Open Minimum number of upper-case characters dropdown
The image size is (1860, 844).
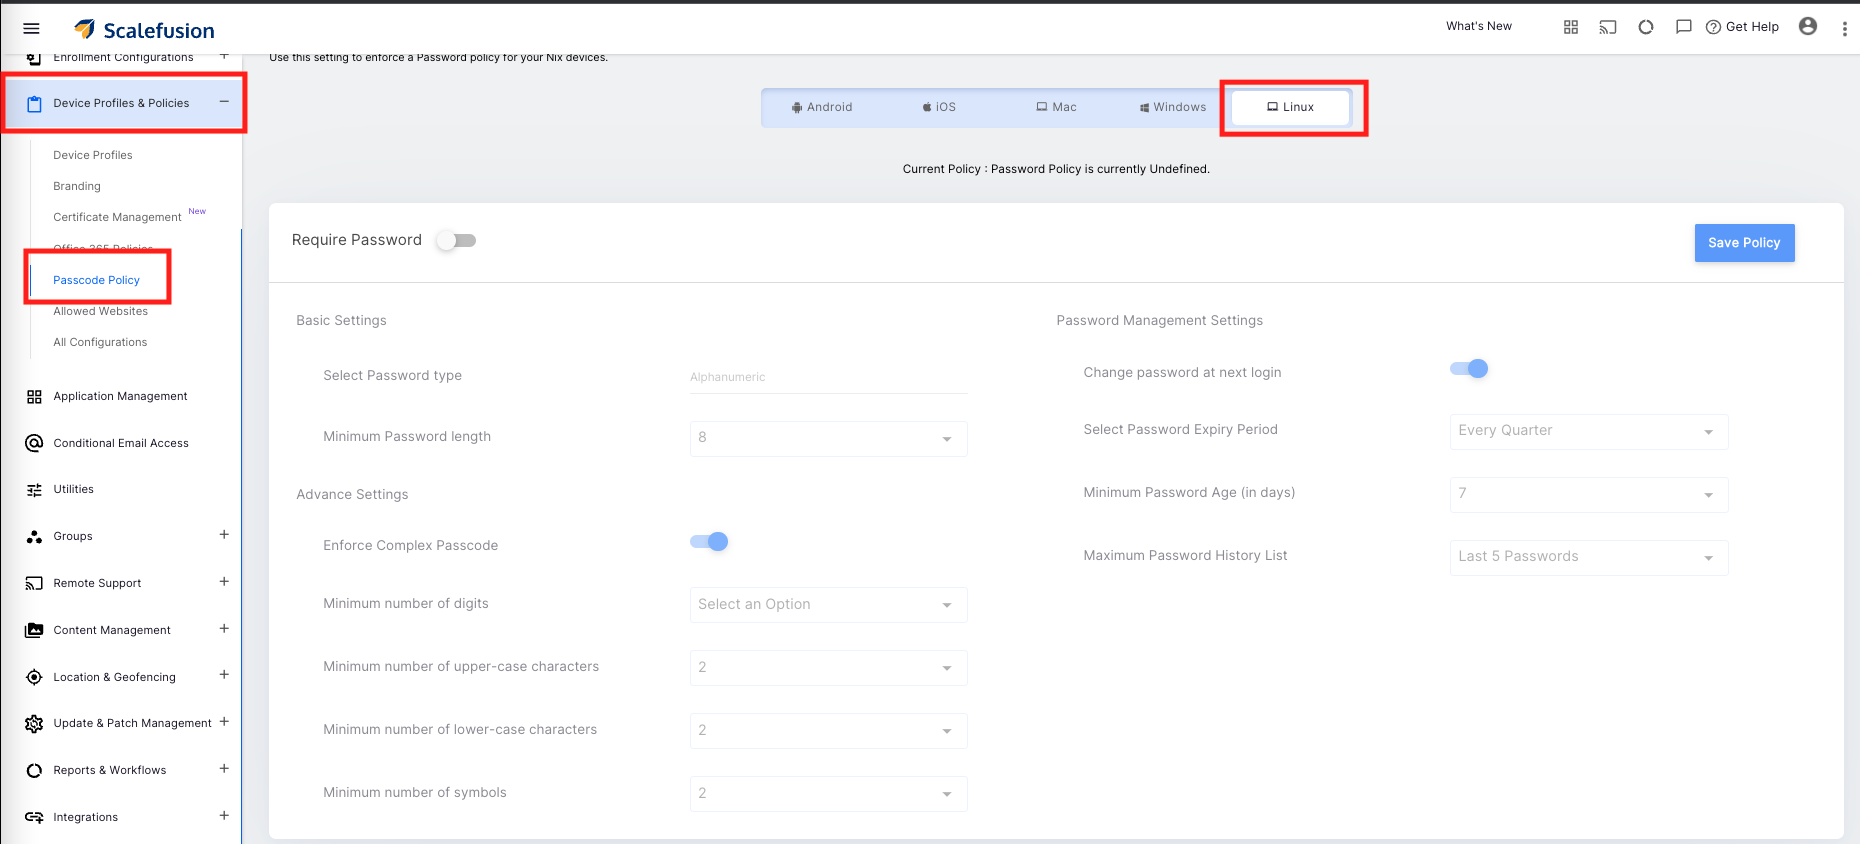pyautogui.click(x=828, y=668)
